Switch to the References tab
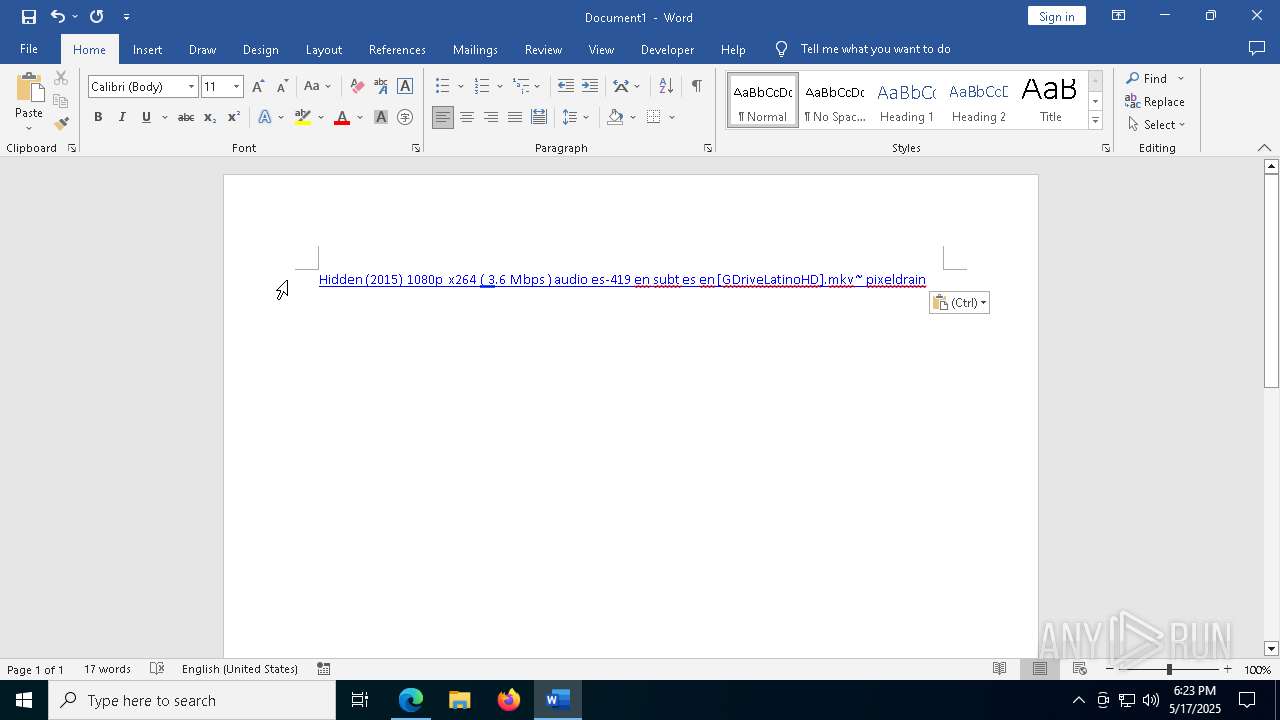 tap(397, 49)
